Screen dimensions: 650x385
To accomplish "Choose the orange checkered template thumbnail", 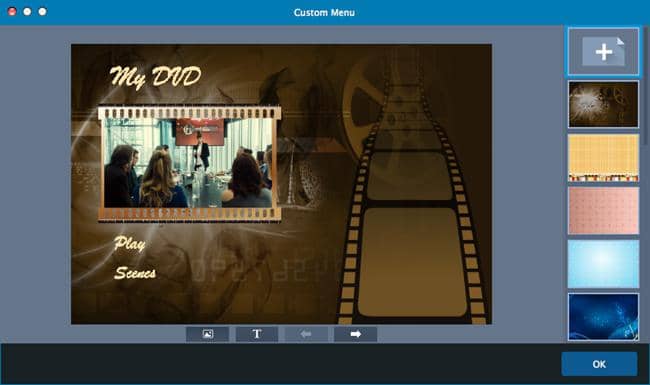I will 603,157.
